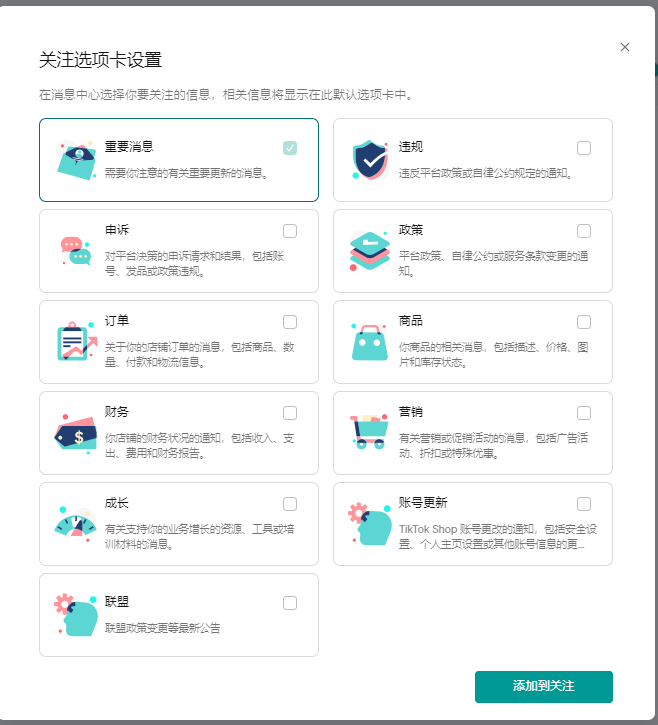Click the stacked layers icon for 政策
Screen dimensions: 658x725
[x=370, y=251]
